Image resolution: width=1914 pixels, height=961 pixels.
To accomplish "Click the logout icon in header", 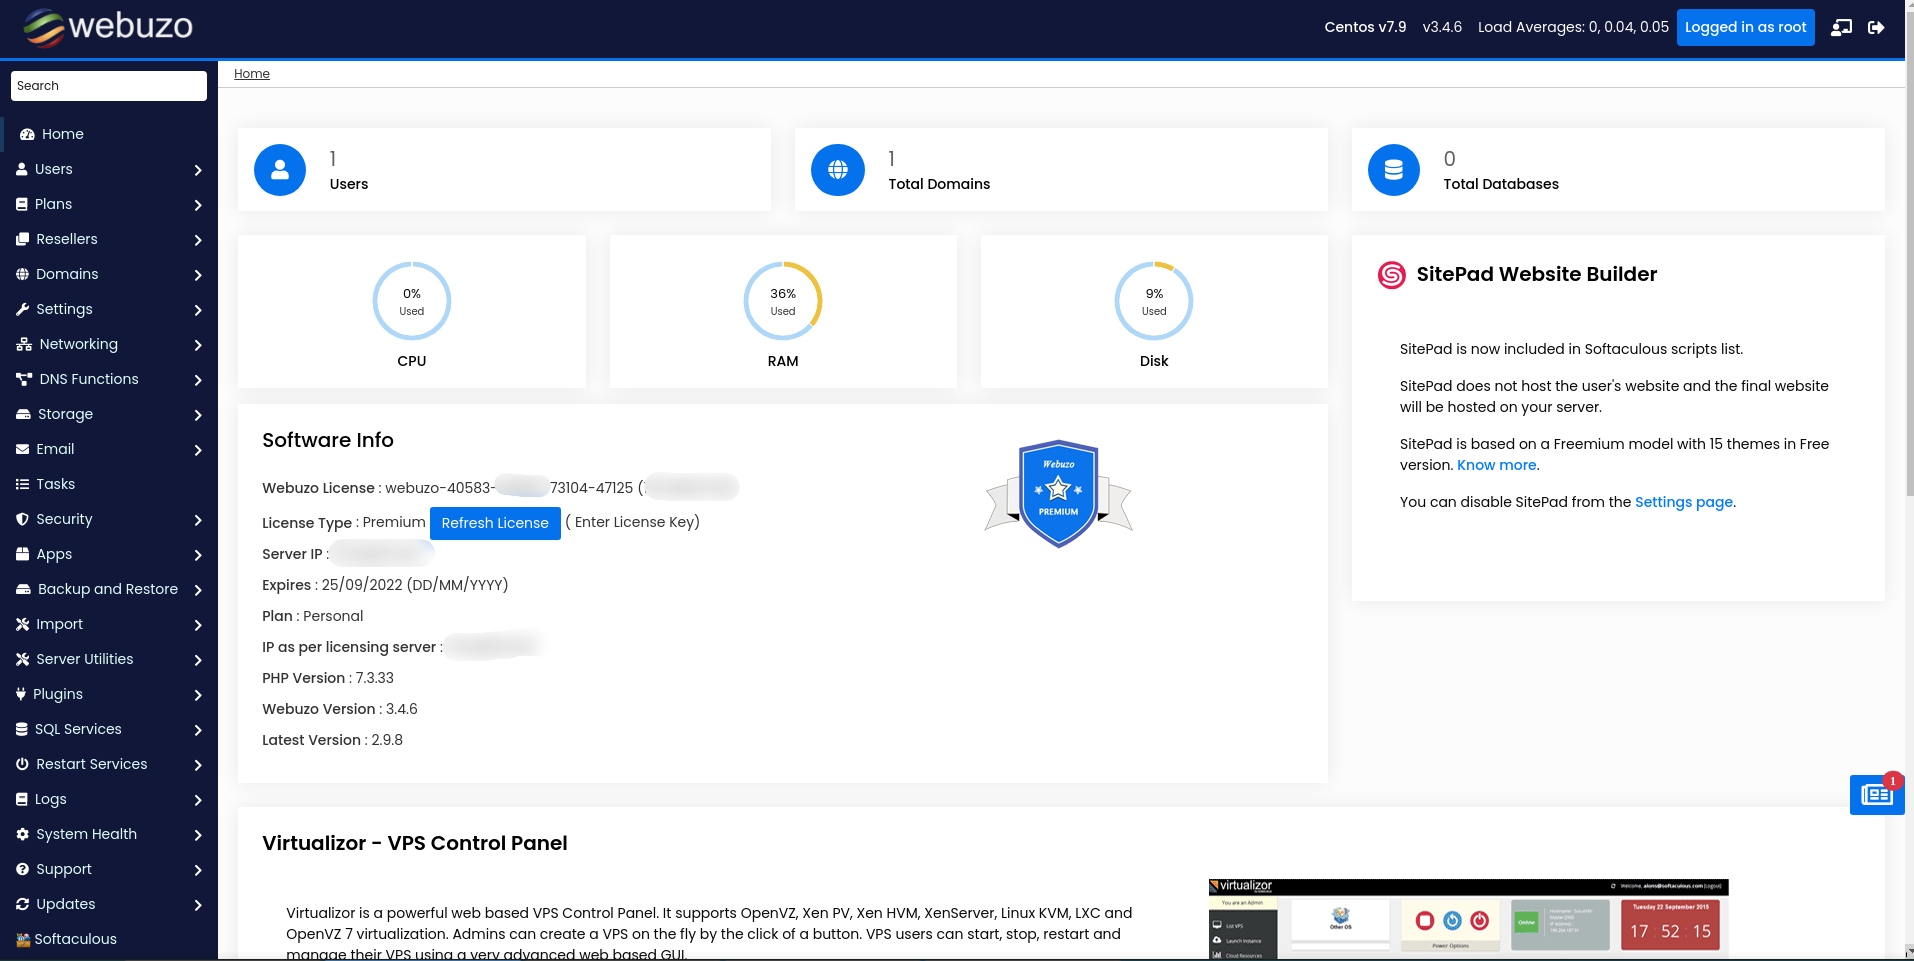I will [x=1876, y=27].
